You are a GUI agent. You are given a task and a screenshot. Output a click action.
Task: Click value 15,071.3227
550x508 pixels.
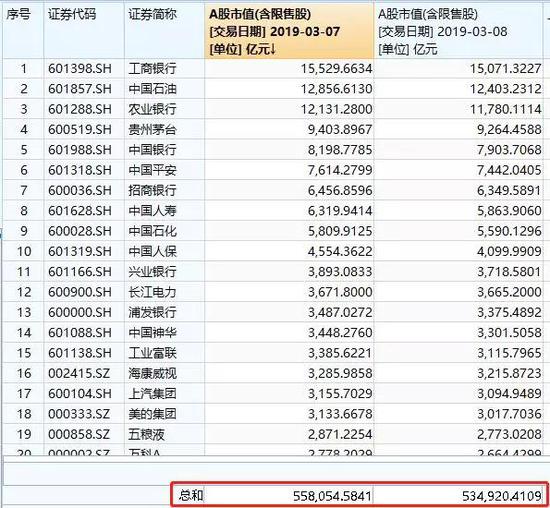coord(505,69)
